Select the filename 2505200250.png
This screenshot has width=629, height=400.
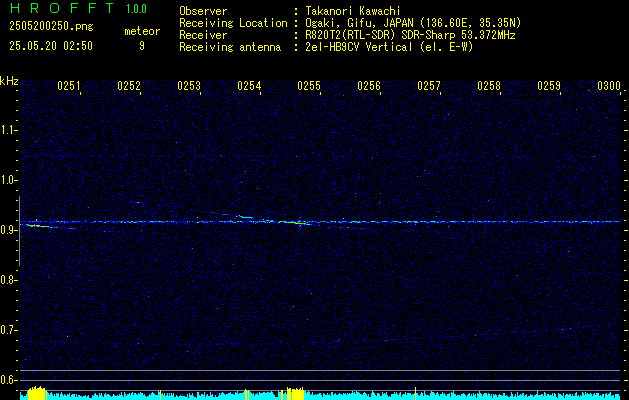tap(51, 26)
